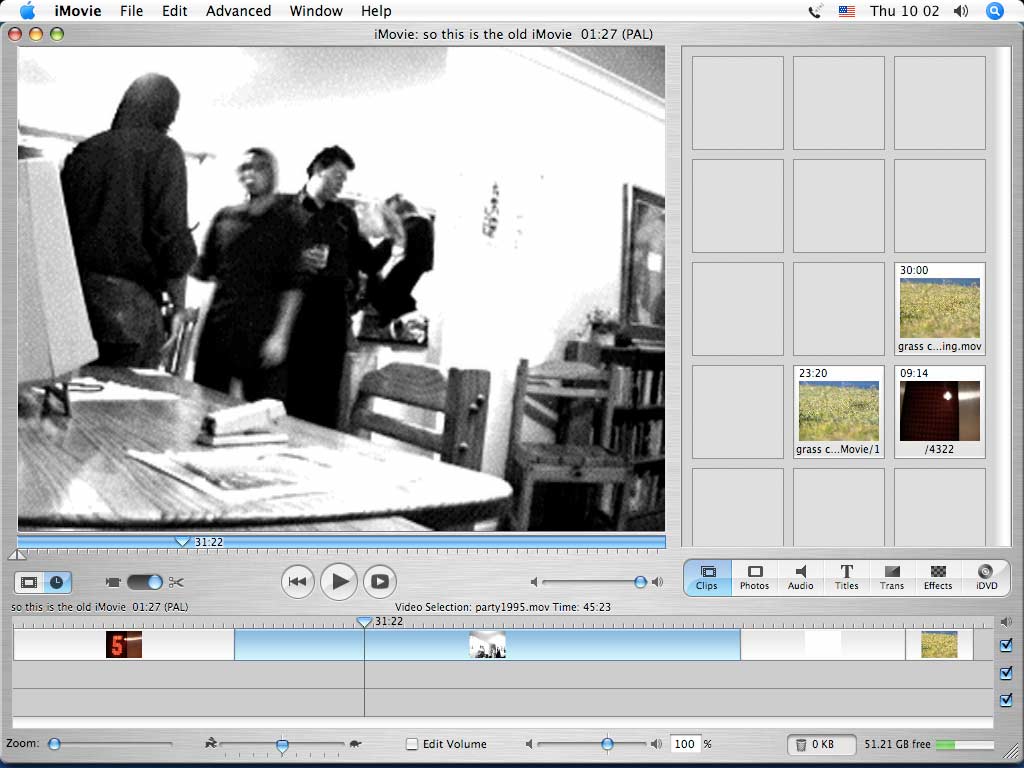Toggle camera/edit mode switch
This screenshot has width=1024, height=768.
pyautogui.click(x=145, y=582)
